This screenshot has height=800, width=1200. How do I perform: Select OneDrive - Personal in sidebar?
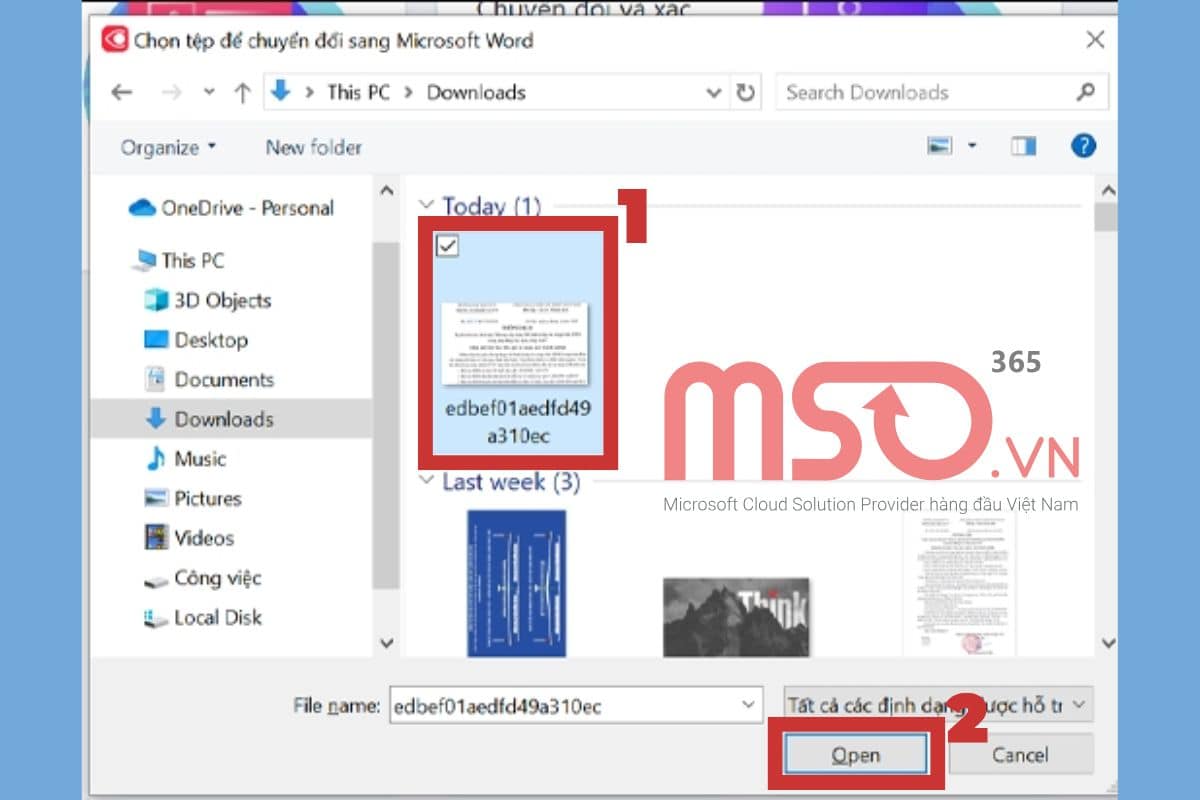pos(231,208)
